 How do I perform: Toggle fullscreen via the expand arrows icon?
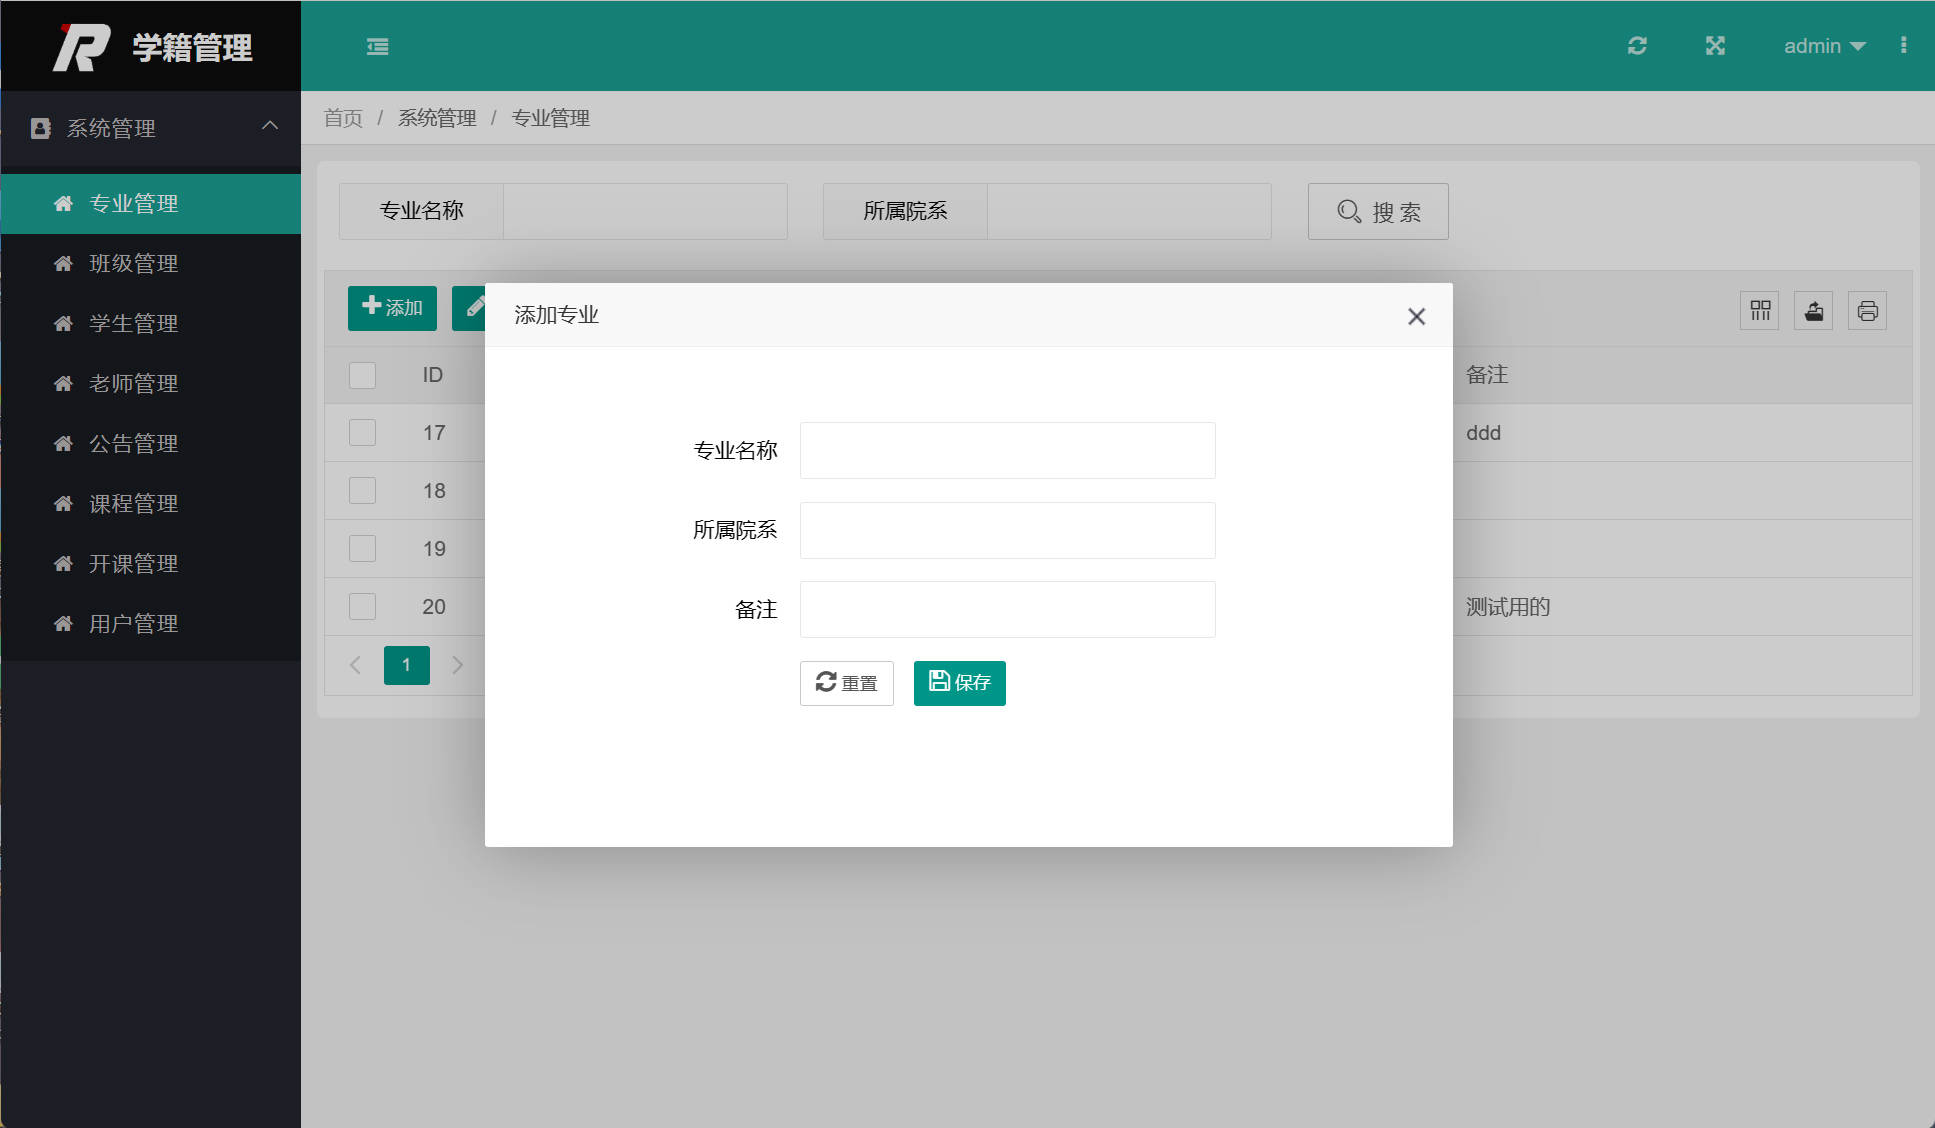1715,45
